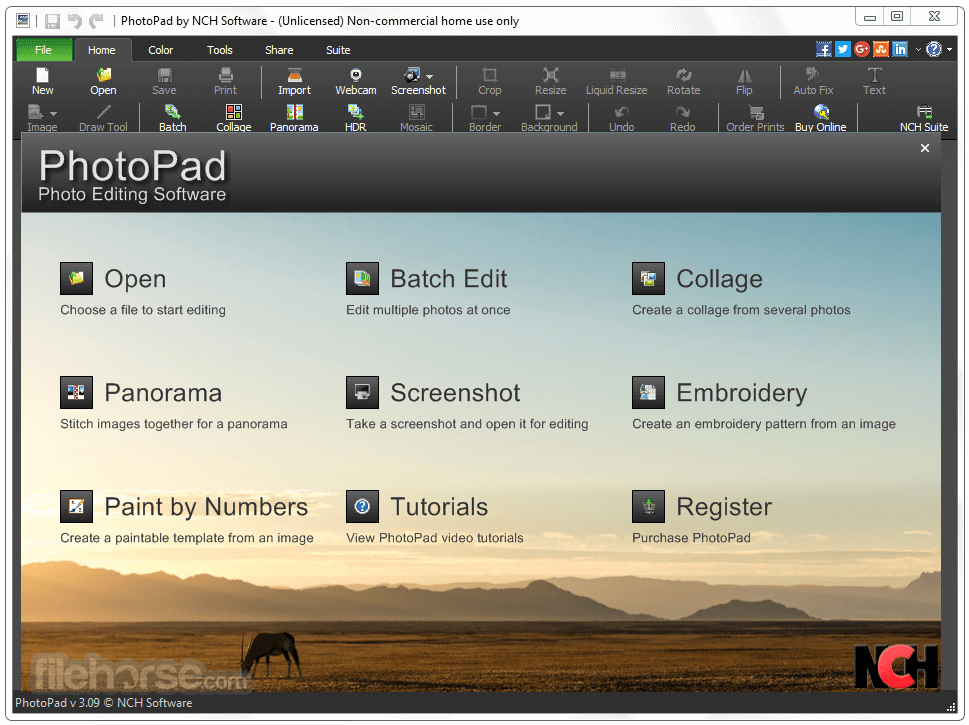Open the NCH Suite toolbar item
Image resolution: width=969 pixels, height=725 pixels.
[924, 118]
